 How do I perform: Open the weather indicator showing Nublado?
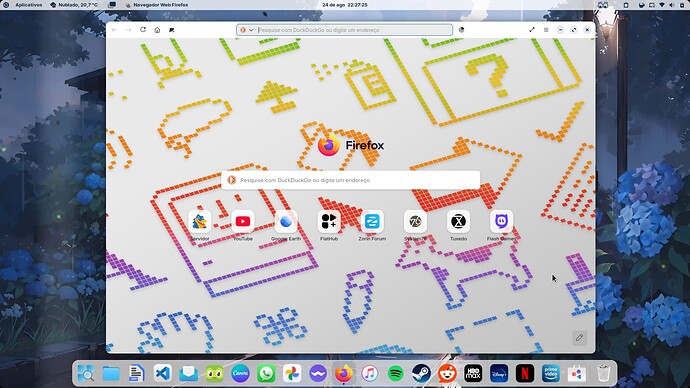74,5
